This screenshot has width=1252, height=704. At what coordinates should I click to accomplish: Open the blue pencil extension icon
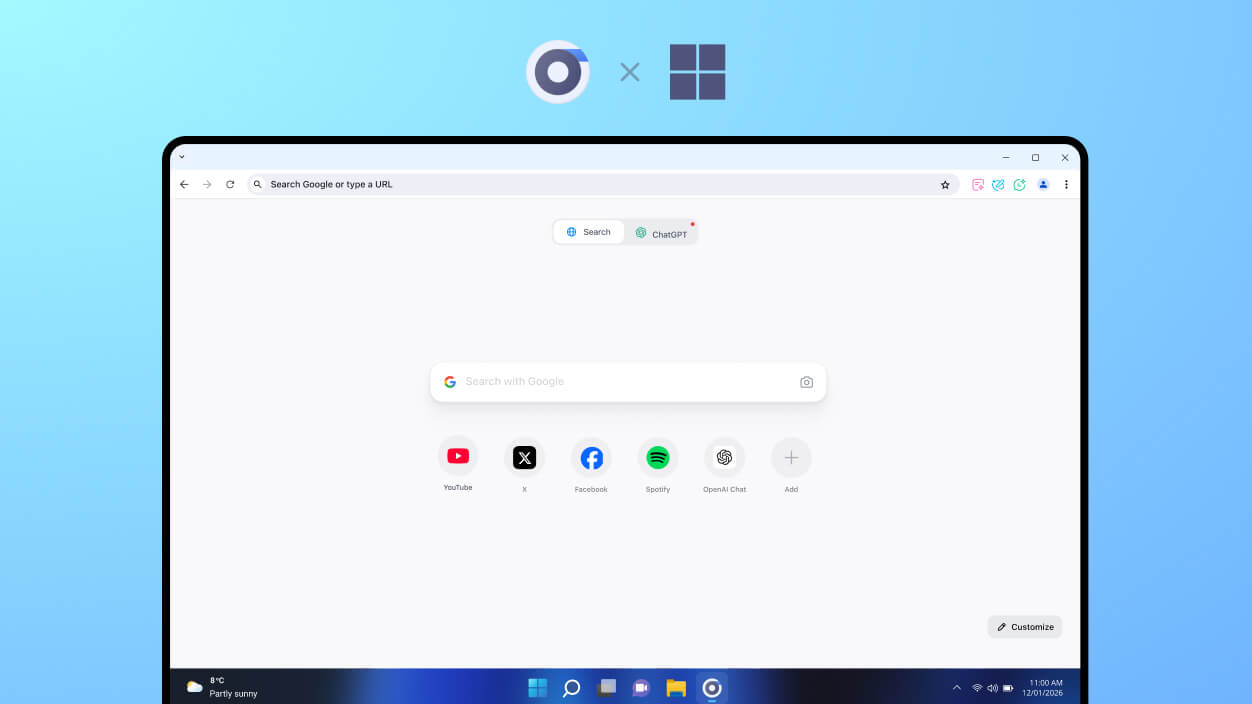tap(998, 184)
